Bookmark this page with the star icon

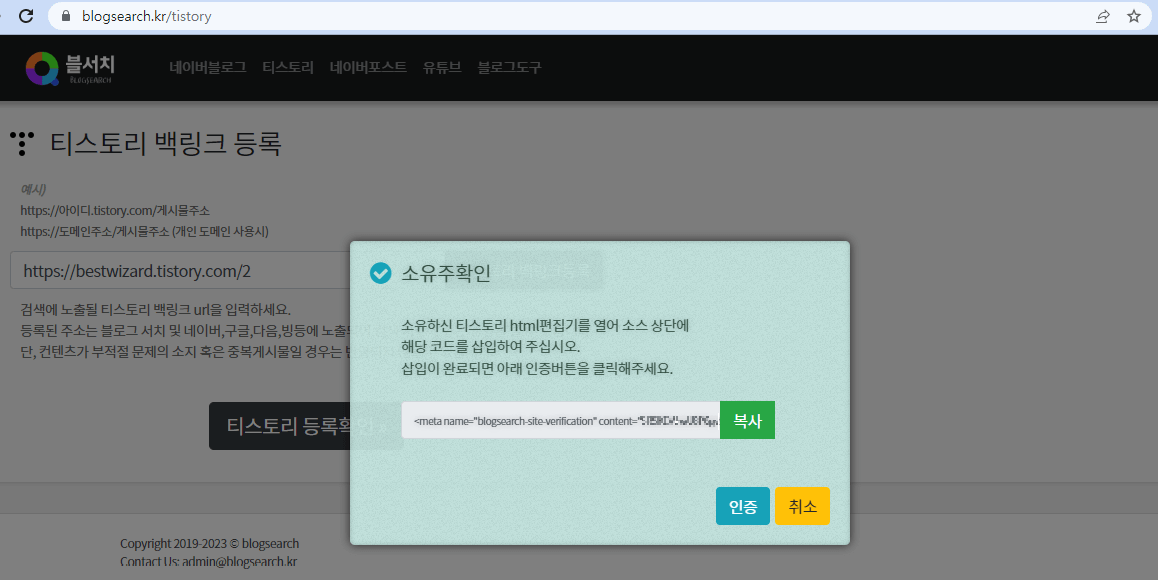coord(1134,16)
